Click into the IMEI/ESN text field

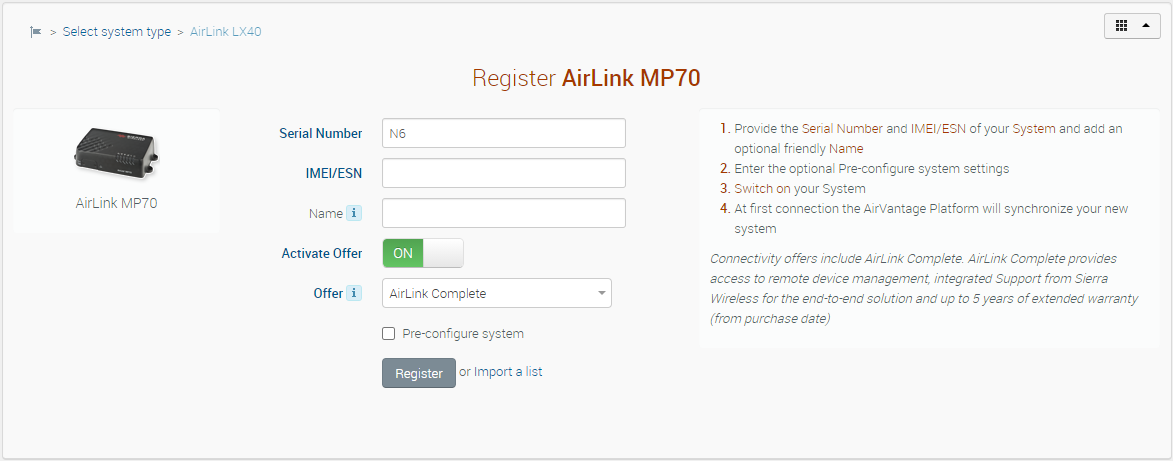tap(503, 173)
